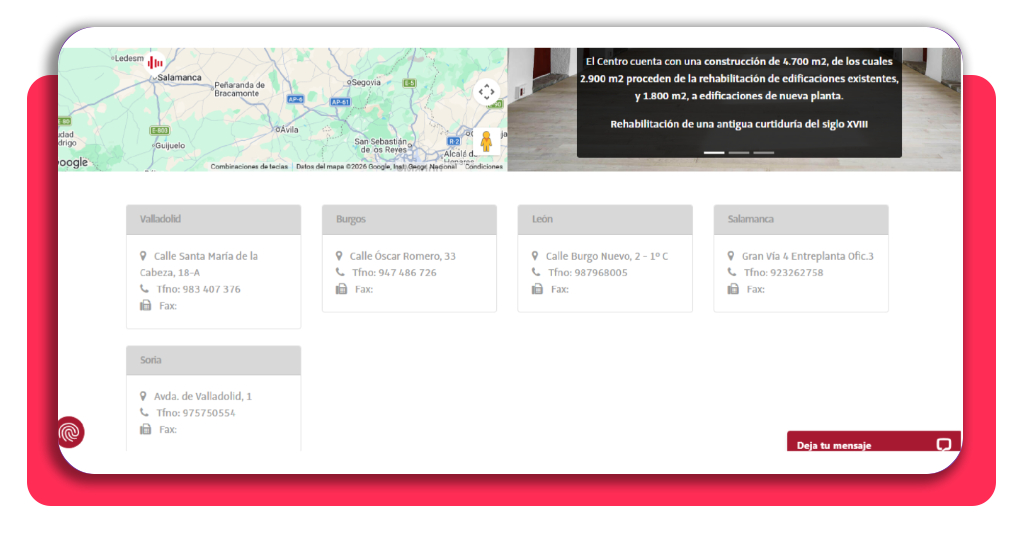Click the location pin in Valladolid card

143,256
